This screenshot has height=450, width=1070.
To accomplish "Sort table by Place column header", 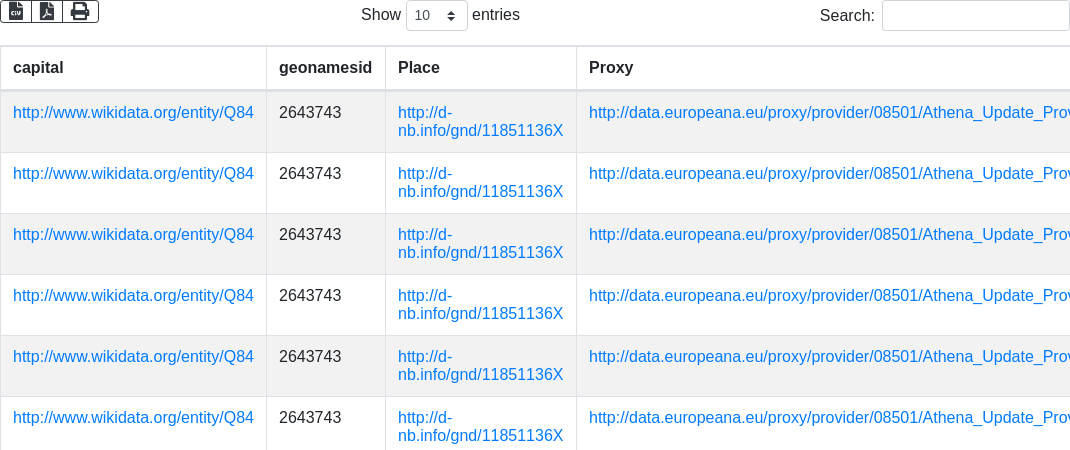I will (x=419, y=68).
